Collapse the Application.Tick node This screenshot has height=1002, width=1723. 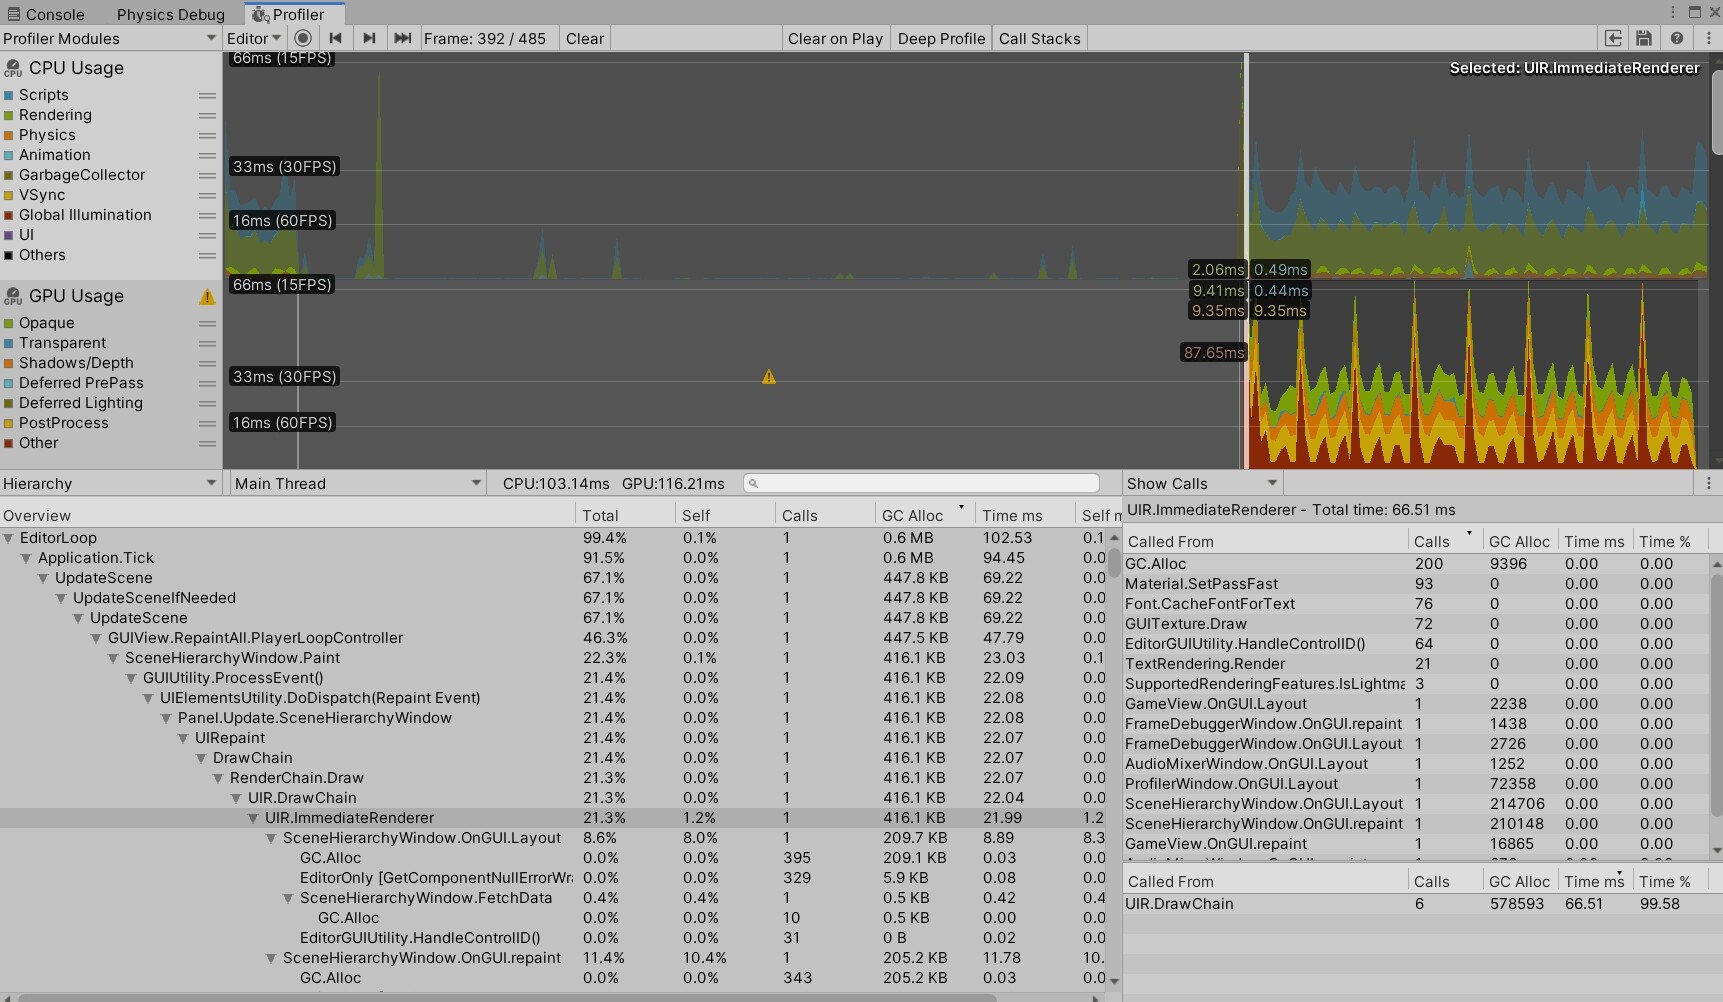(26, 558)
